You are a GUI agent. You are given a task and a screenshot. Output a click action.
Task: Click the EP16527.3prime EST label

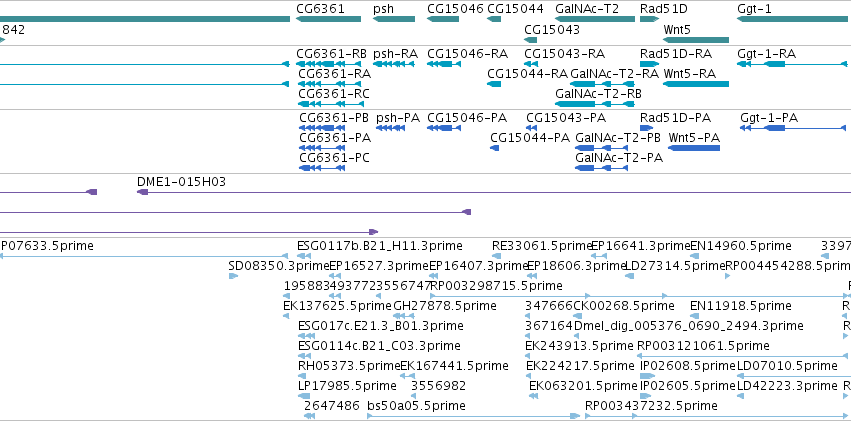[379, 266]
